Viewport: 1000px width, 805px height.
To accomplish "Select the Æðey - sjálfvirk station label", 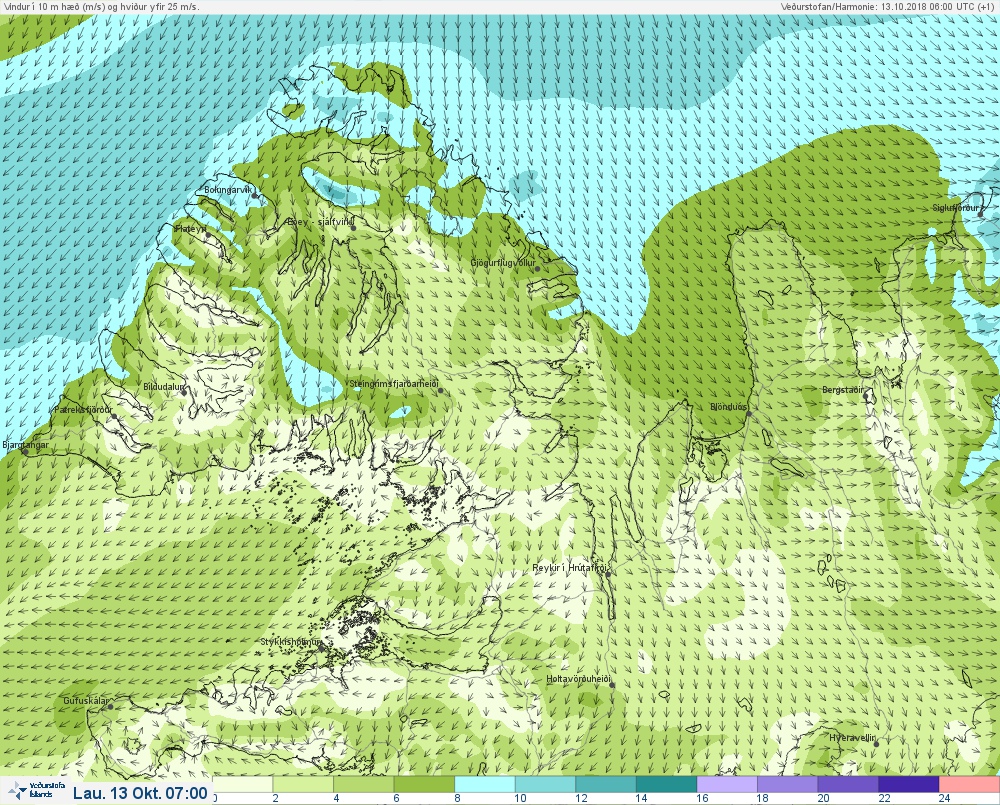I will (320, 222).
